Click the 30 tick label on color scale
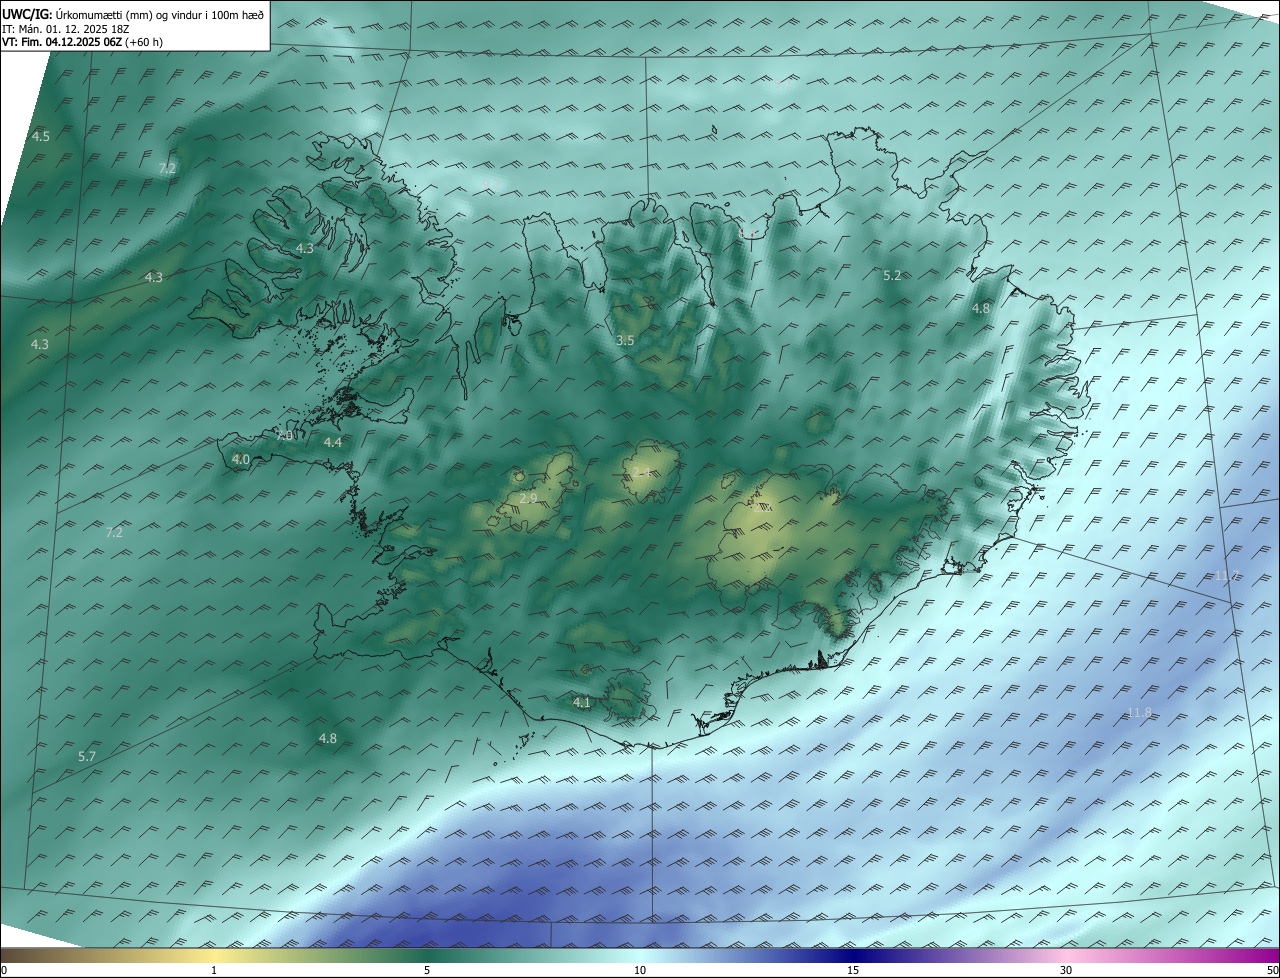Image resolution: width=1280 pixels, height=978 pixels. click(1066, 970)
